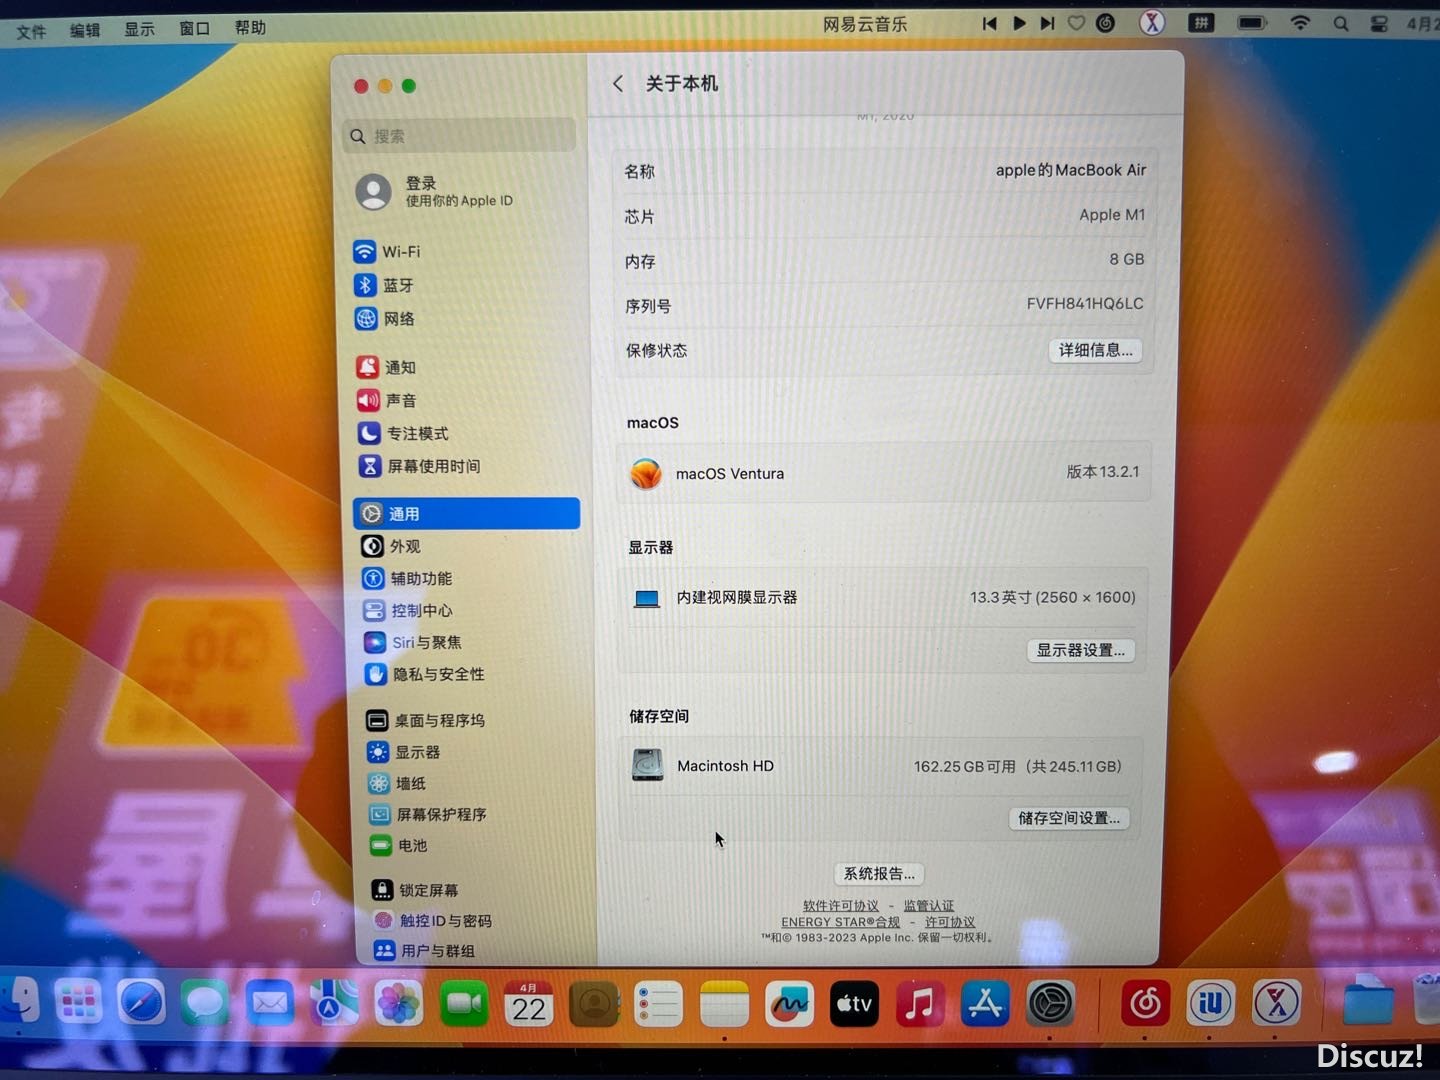Click next track in menu bar
1440x1080 pixels.
1047,23
